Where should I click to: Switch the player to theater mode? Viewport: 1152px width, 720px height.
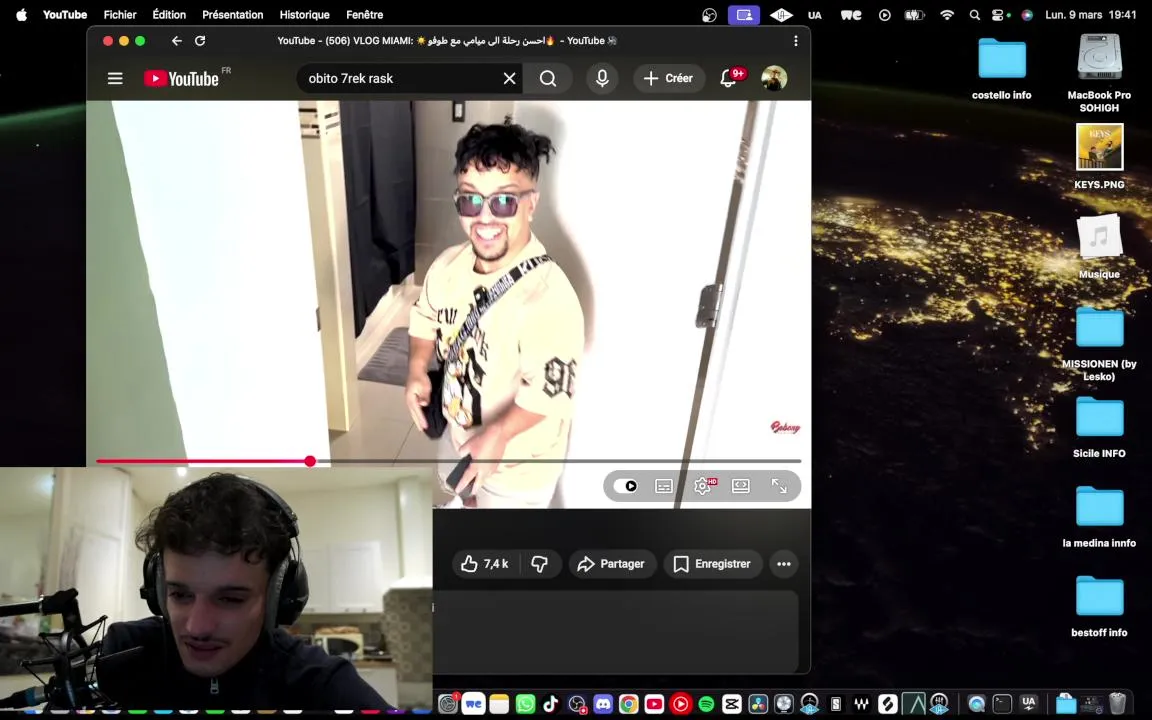click(741, 486)
